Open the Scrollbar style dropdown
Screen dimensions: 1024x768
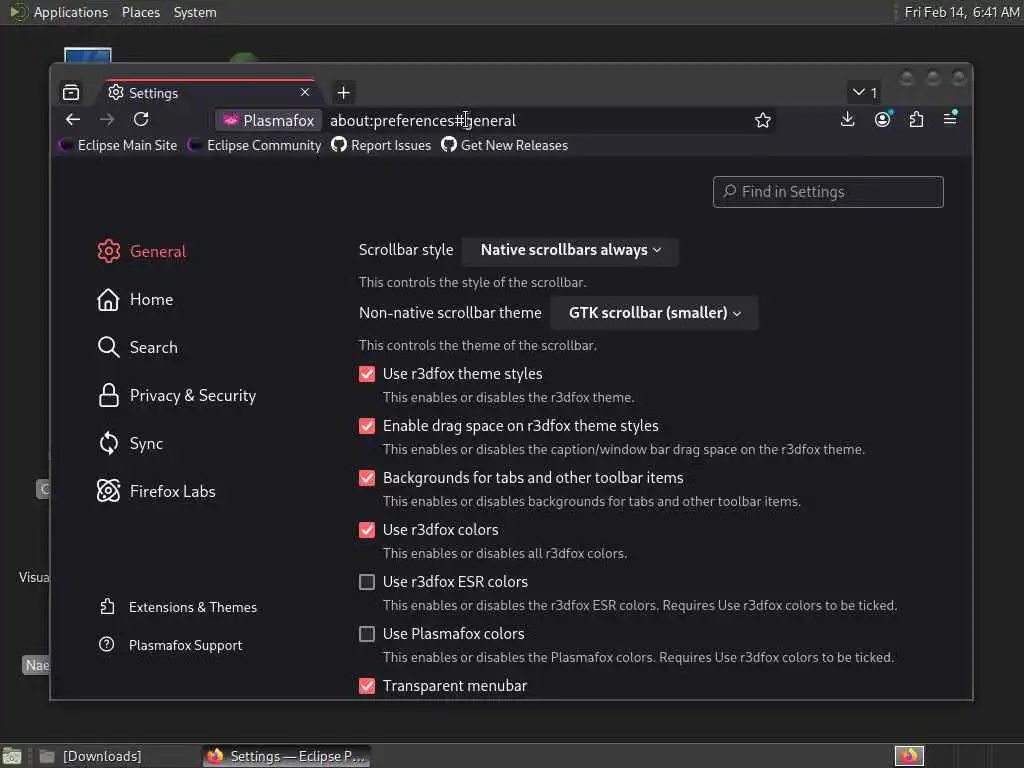(570, 251)
